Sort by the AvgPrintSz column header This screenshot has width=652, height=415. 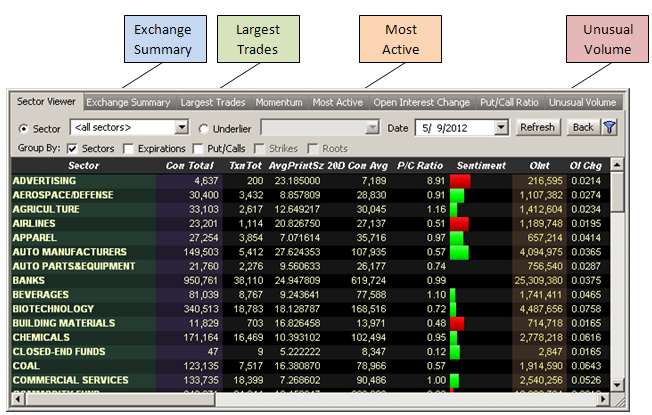pyautogui.click(x=296, y=166)
